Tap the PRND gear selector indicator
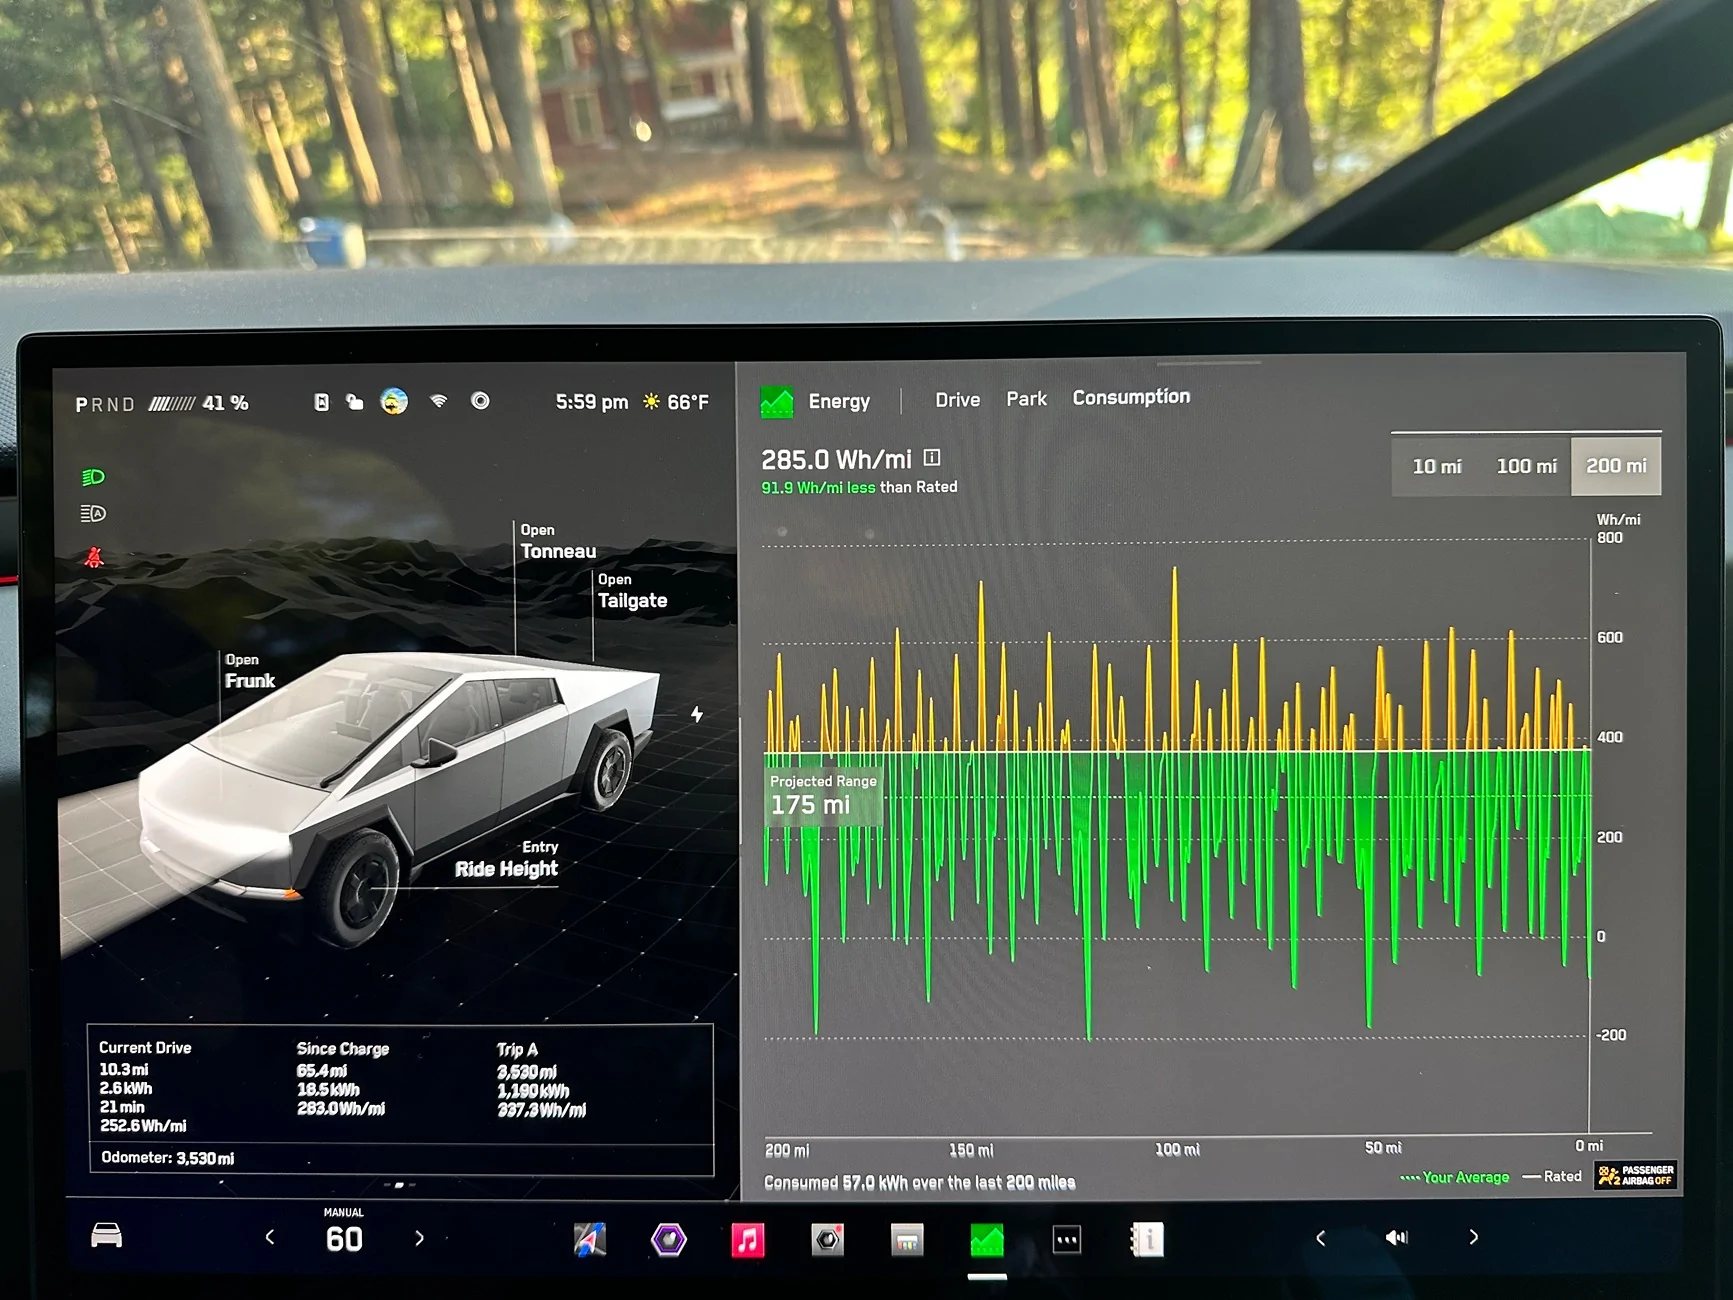Viewport: 1733px width, 1300px height. (x=105, y=405)
